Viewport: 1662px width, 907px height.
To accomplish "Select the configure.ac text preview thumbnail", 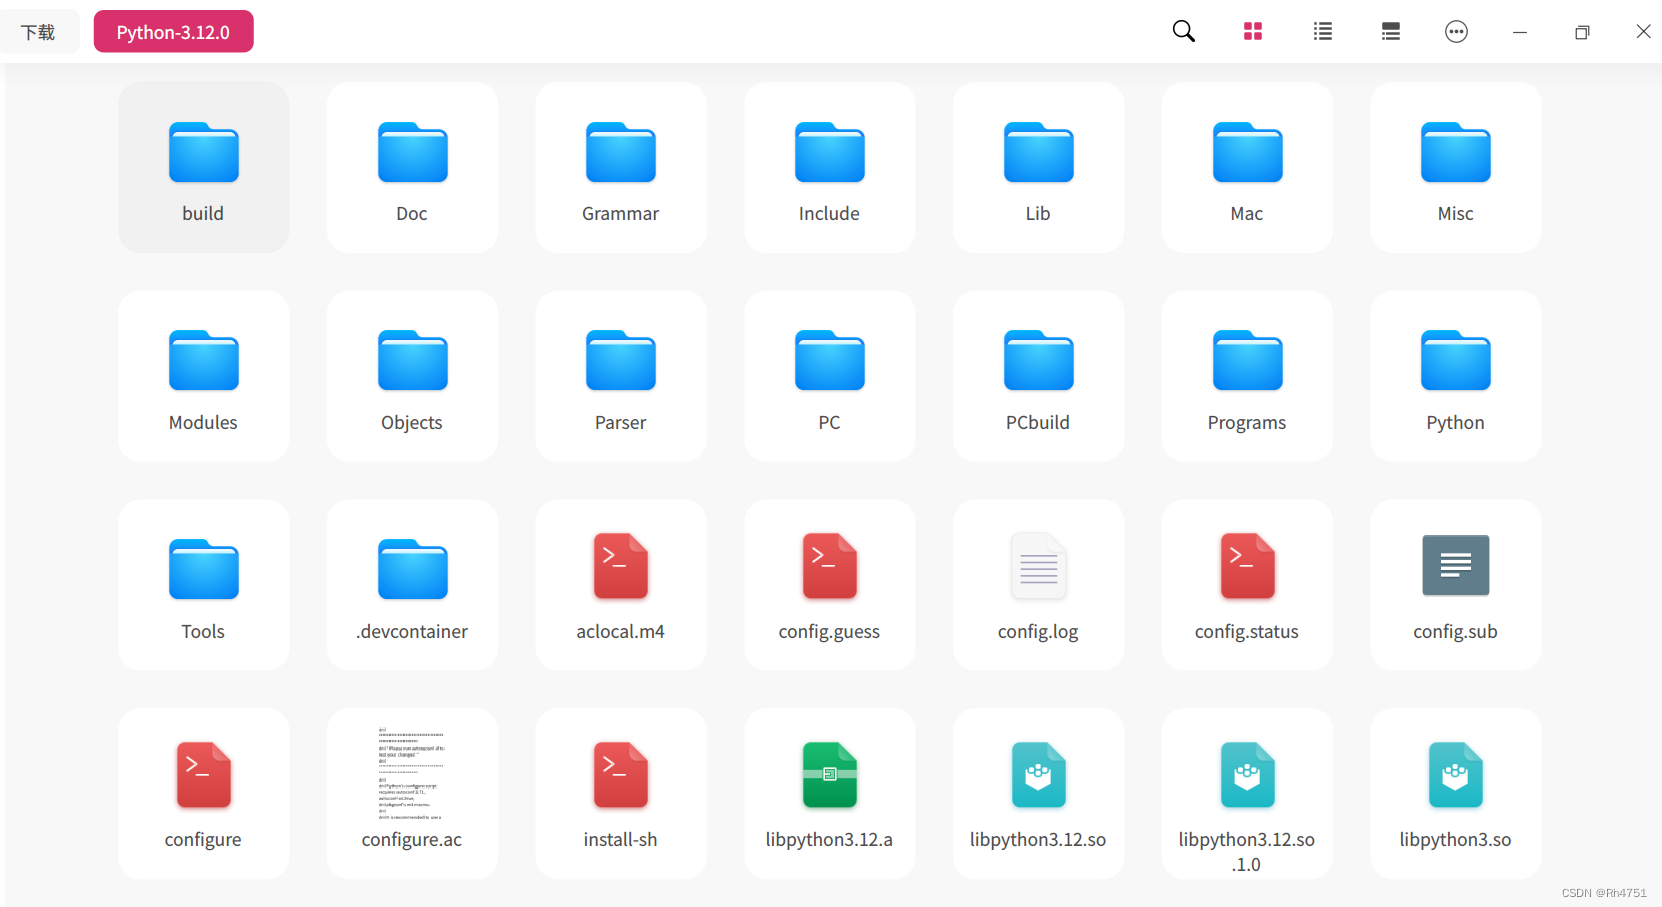I will click(411, 773).
